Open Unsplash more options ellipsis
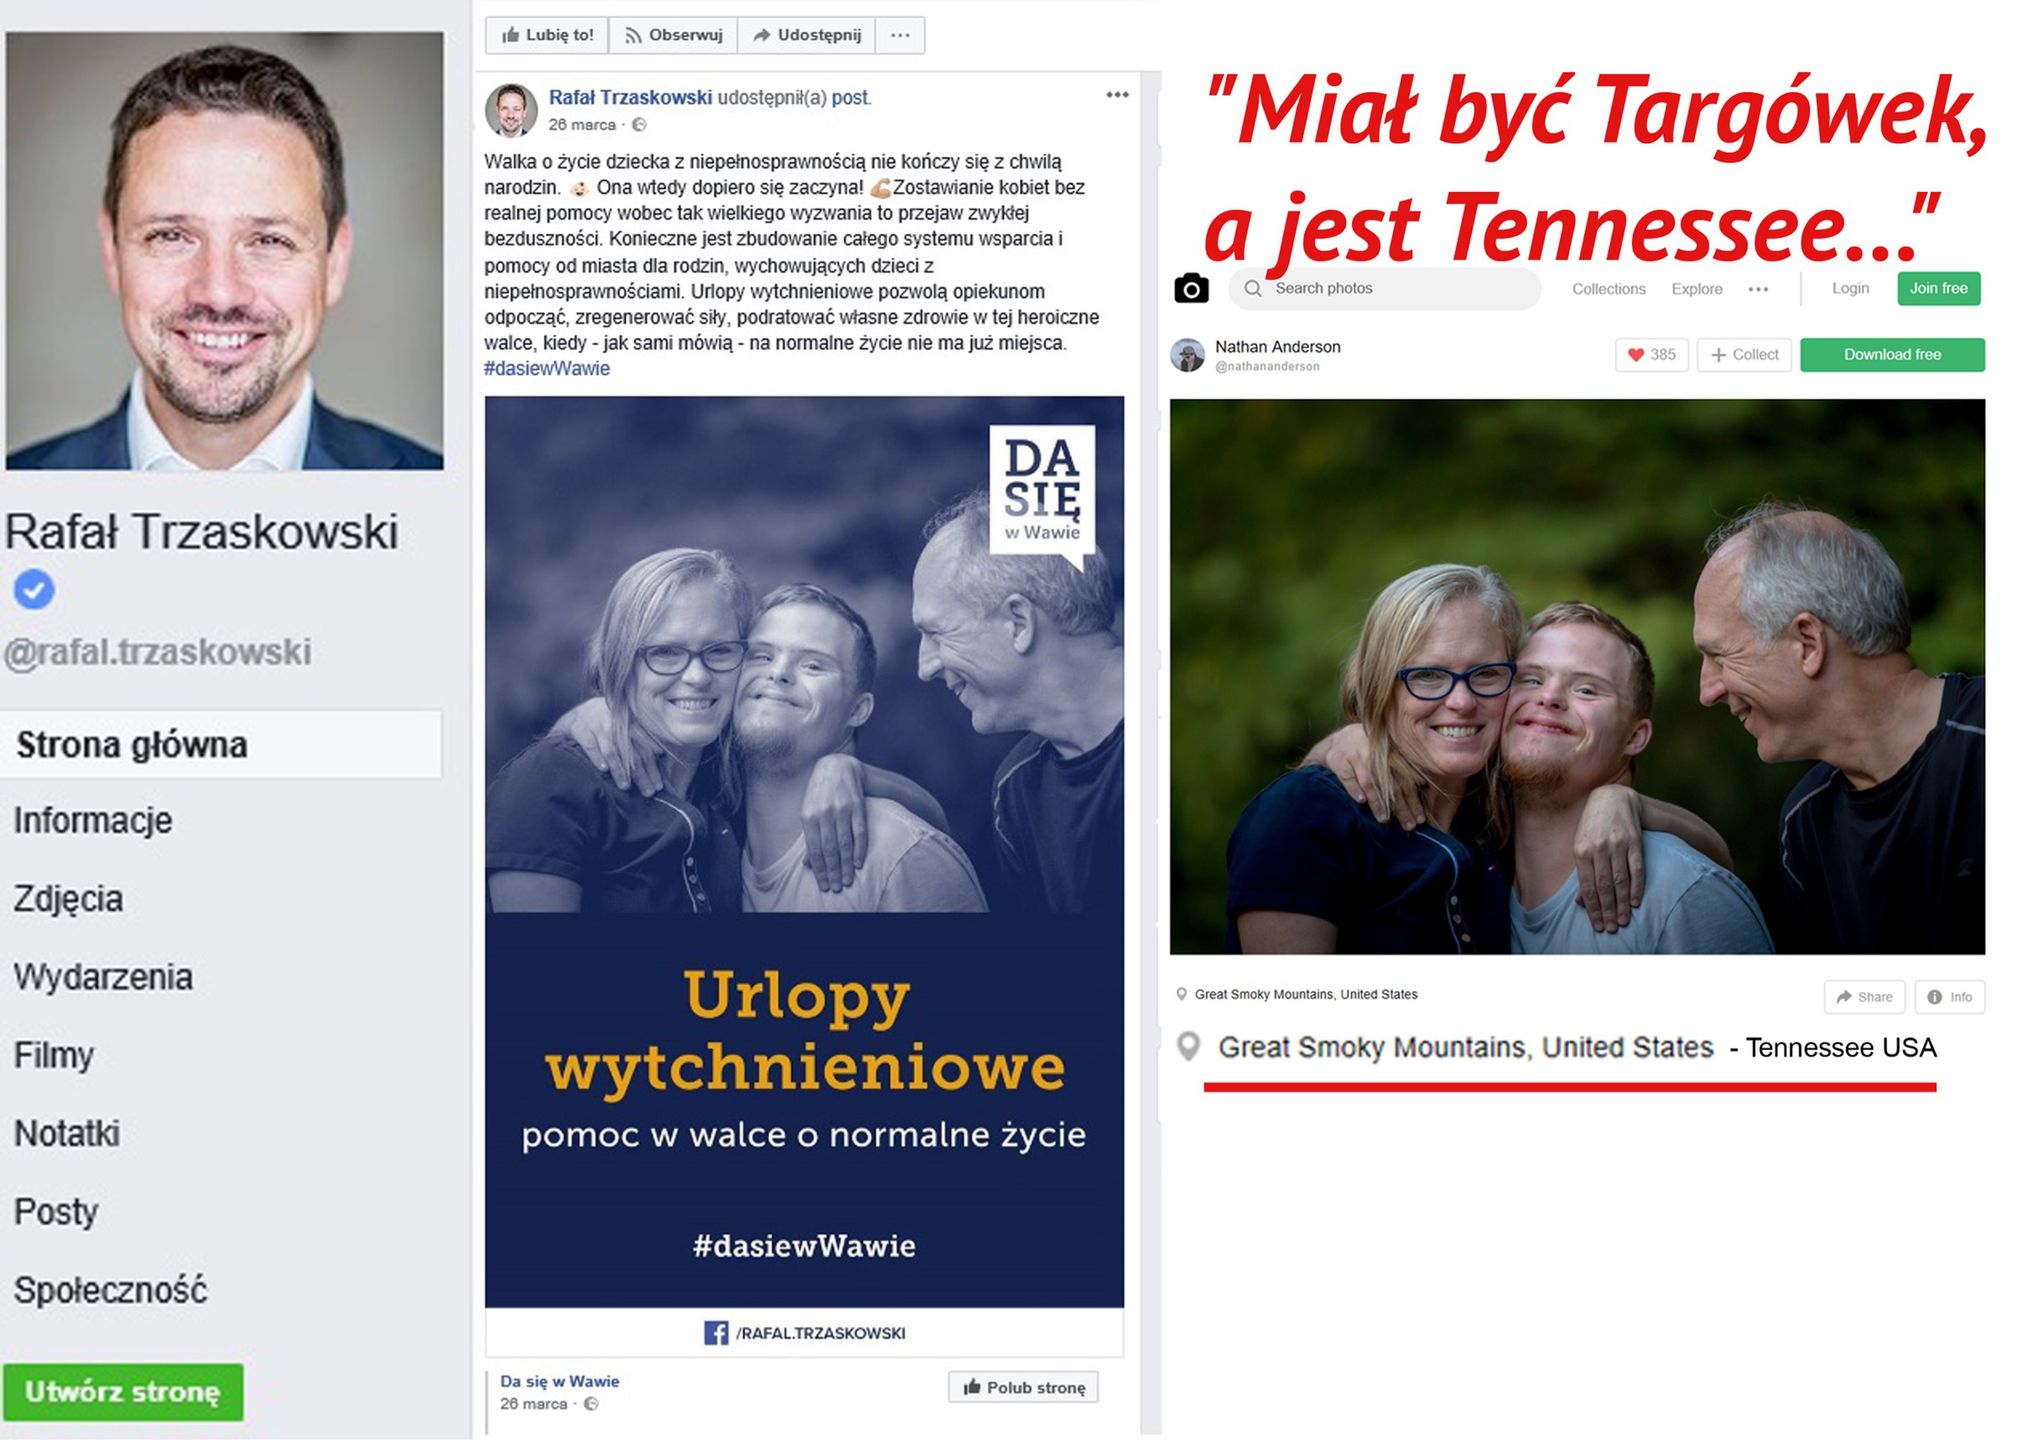Screen dimensions: 2043x1440 (1758, 289)
